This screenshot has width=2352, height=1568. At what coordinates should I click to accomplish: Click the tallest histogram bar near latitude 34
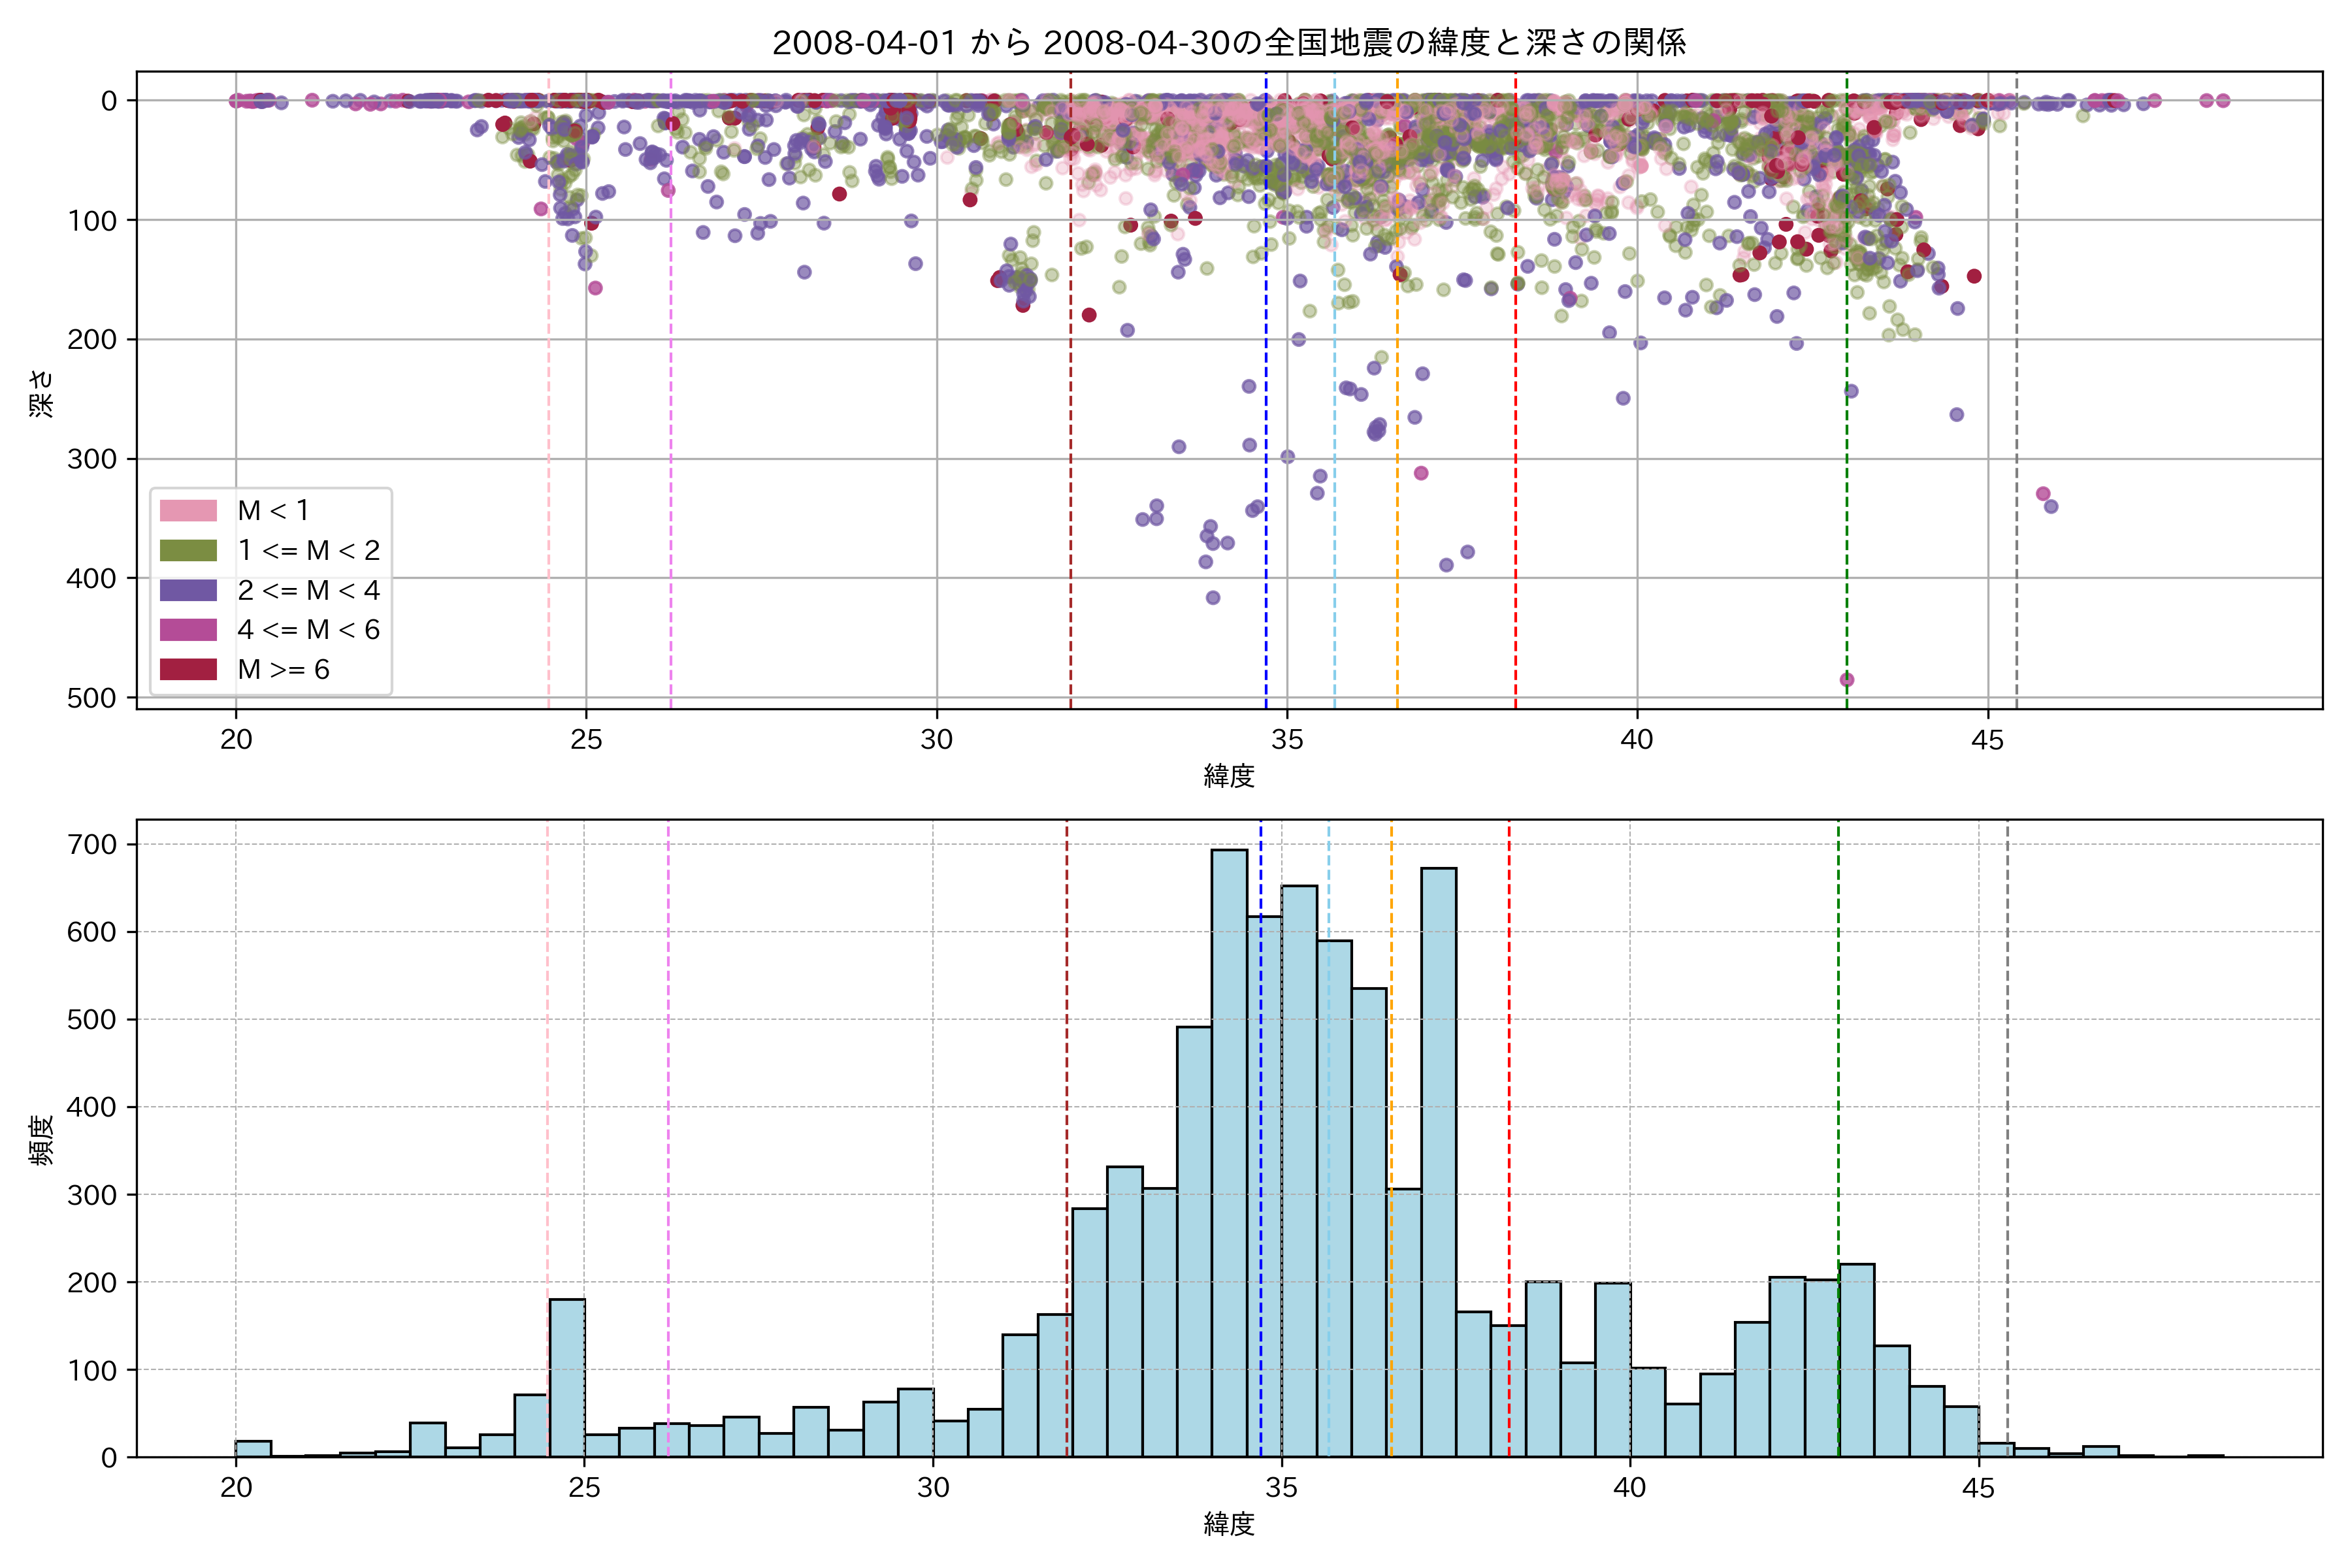click(1229, 1150)
